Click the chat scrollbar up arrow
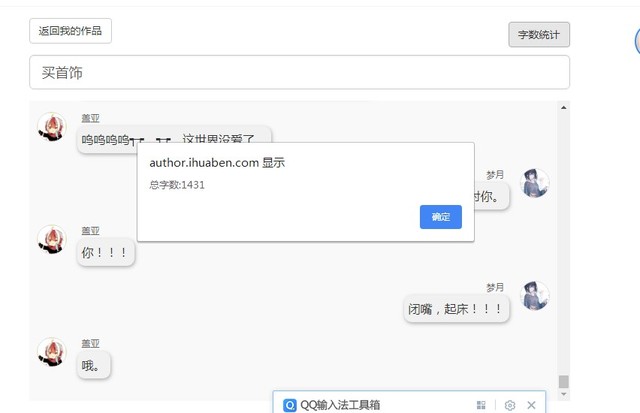 point(564,108)
